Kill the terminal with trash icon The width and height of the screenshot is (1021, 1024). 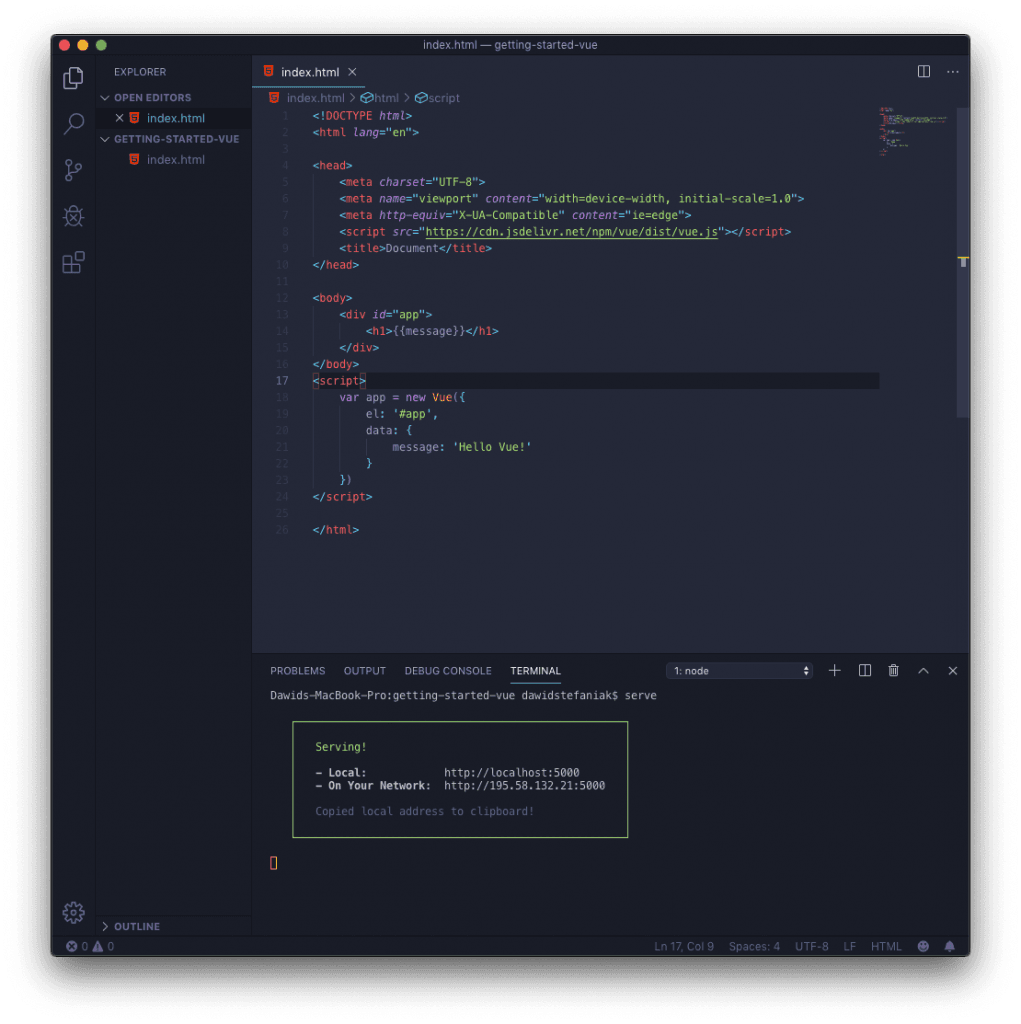[893, 670]
